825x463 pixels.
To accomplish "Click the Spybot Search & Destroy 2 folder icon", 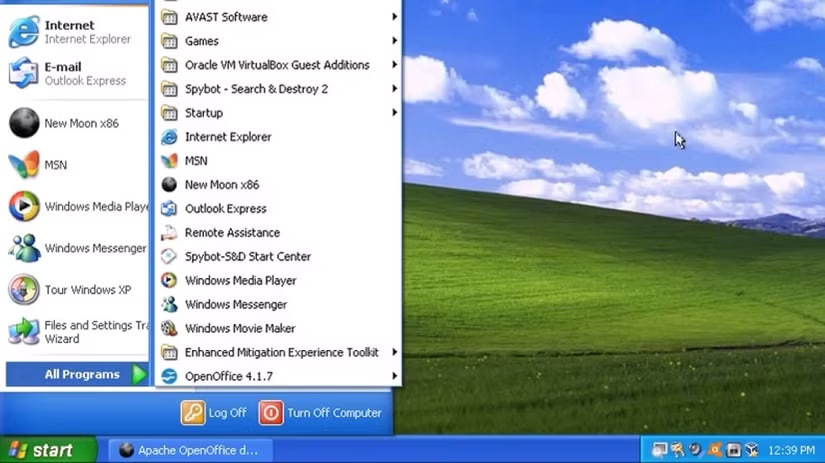I will point(169,89).
